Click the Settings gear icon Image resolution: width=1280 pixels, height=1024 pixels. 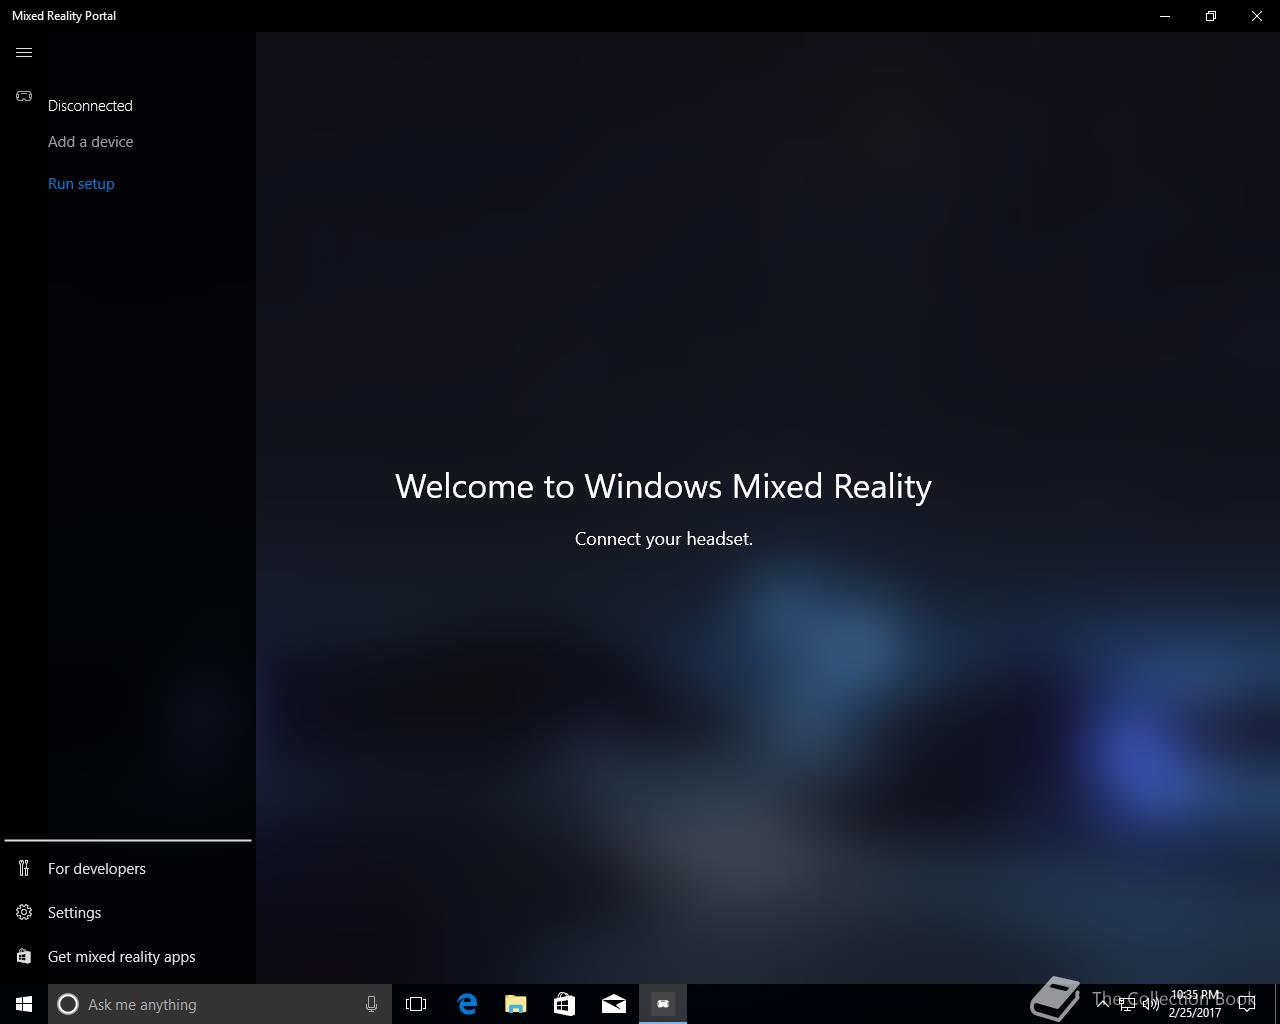click(x=24, y=912)
